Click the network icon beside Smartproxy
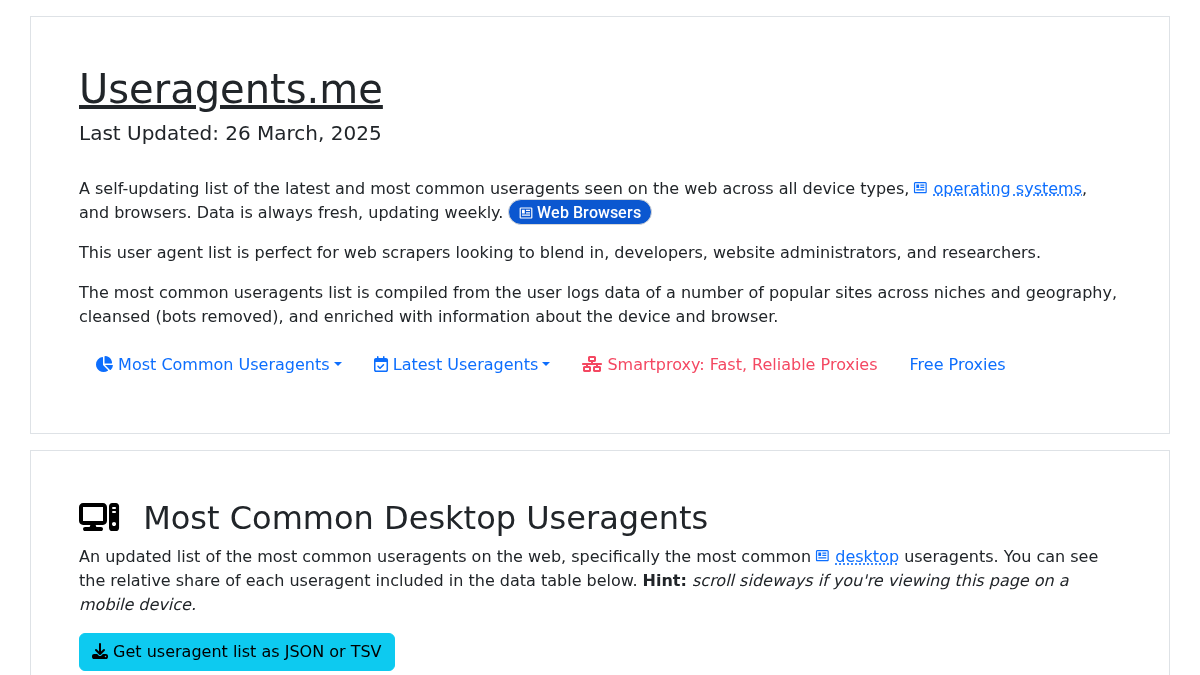The width and height of the screenshot is (1200, 675). [592, 364]
